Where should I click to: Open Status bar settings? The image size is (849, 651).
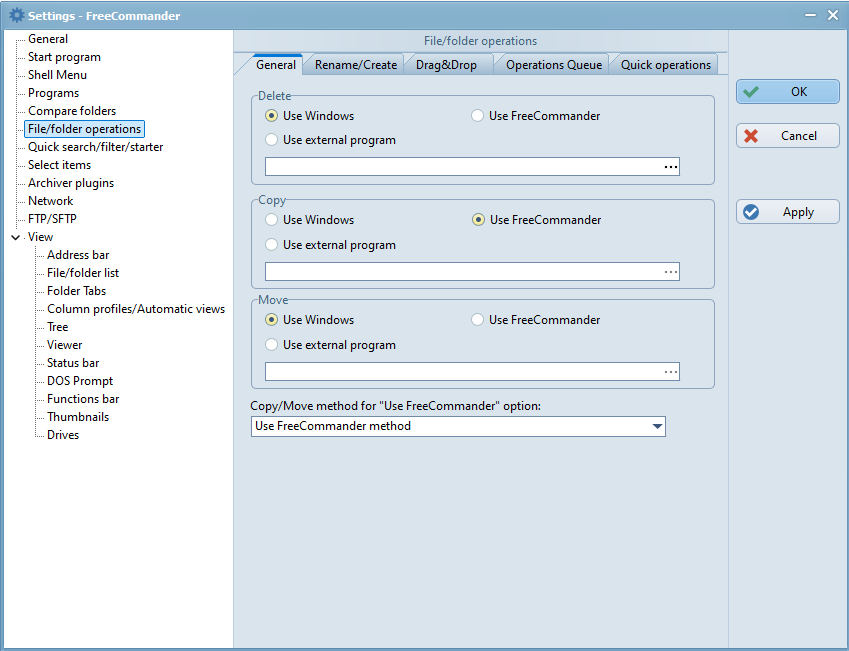[73, 363]
